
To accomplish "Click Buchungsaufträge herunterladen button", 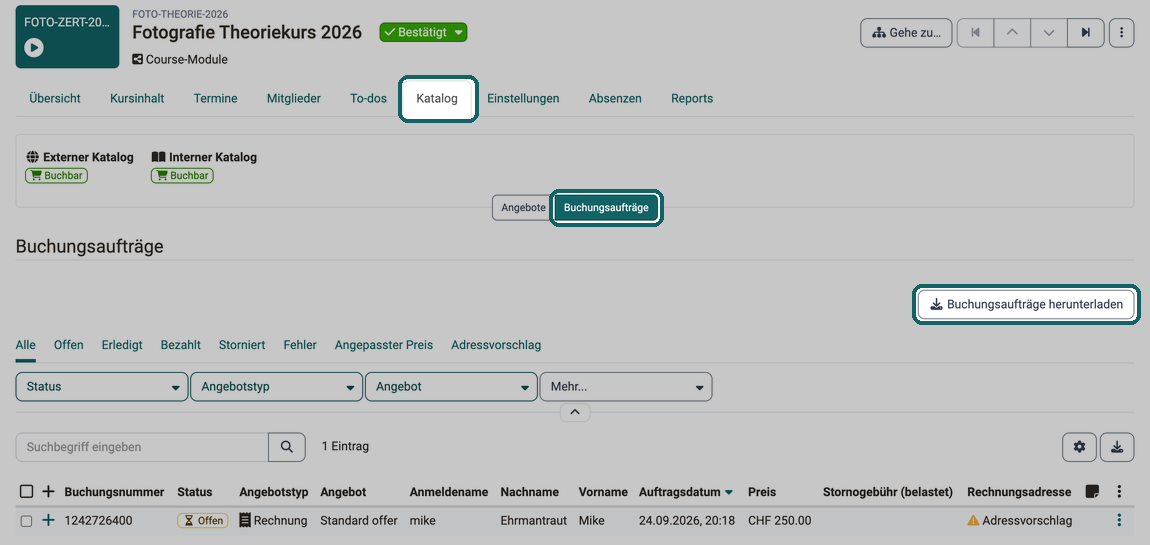I will (1026, 304).
